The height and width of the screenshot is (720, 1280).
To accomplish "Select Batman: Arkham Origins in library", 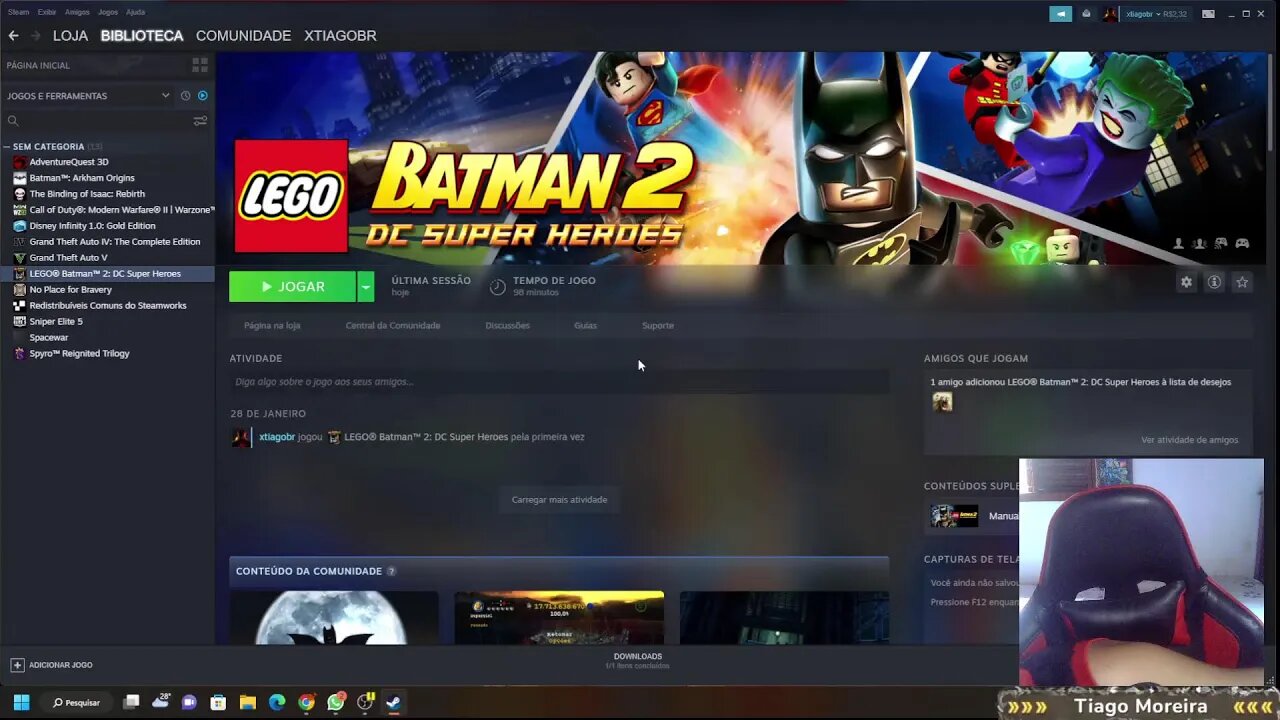I will coord(82,177).
